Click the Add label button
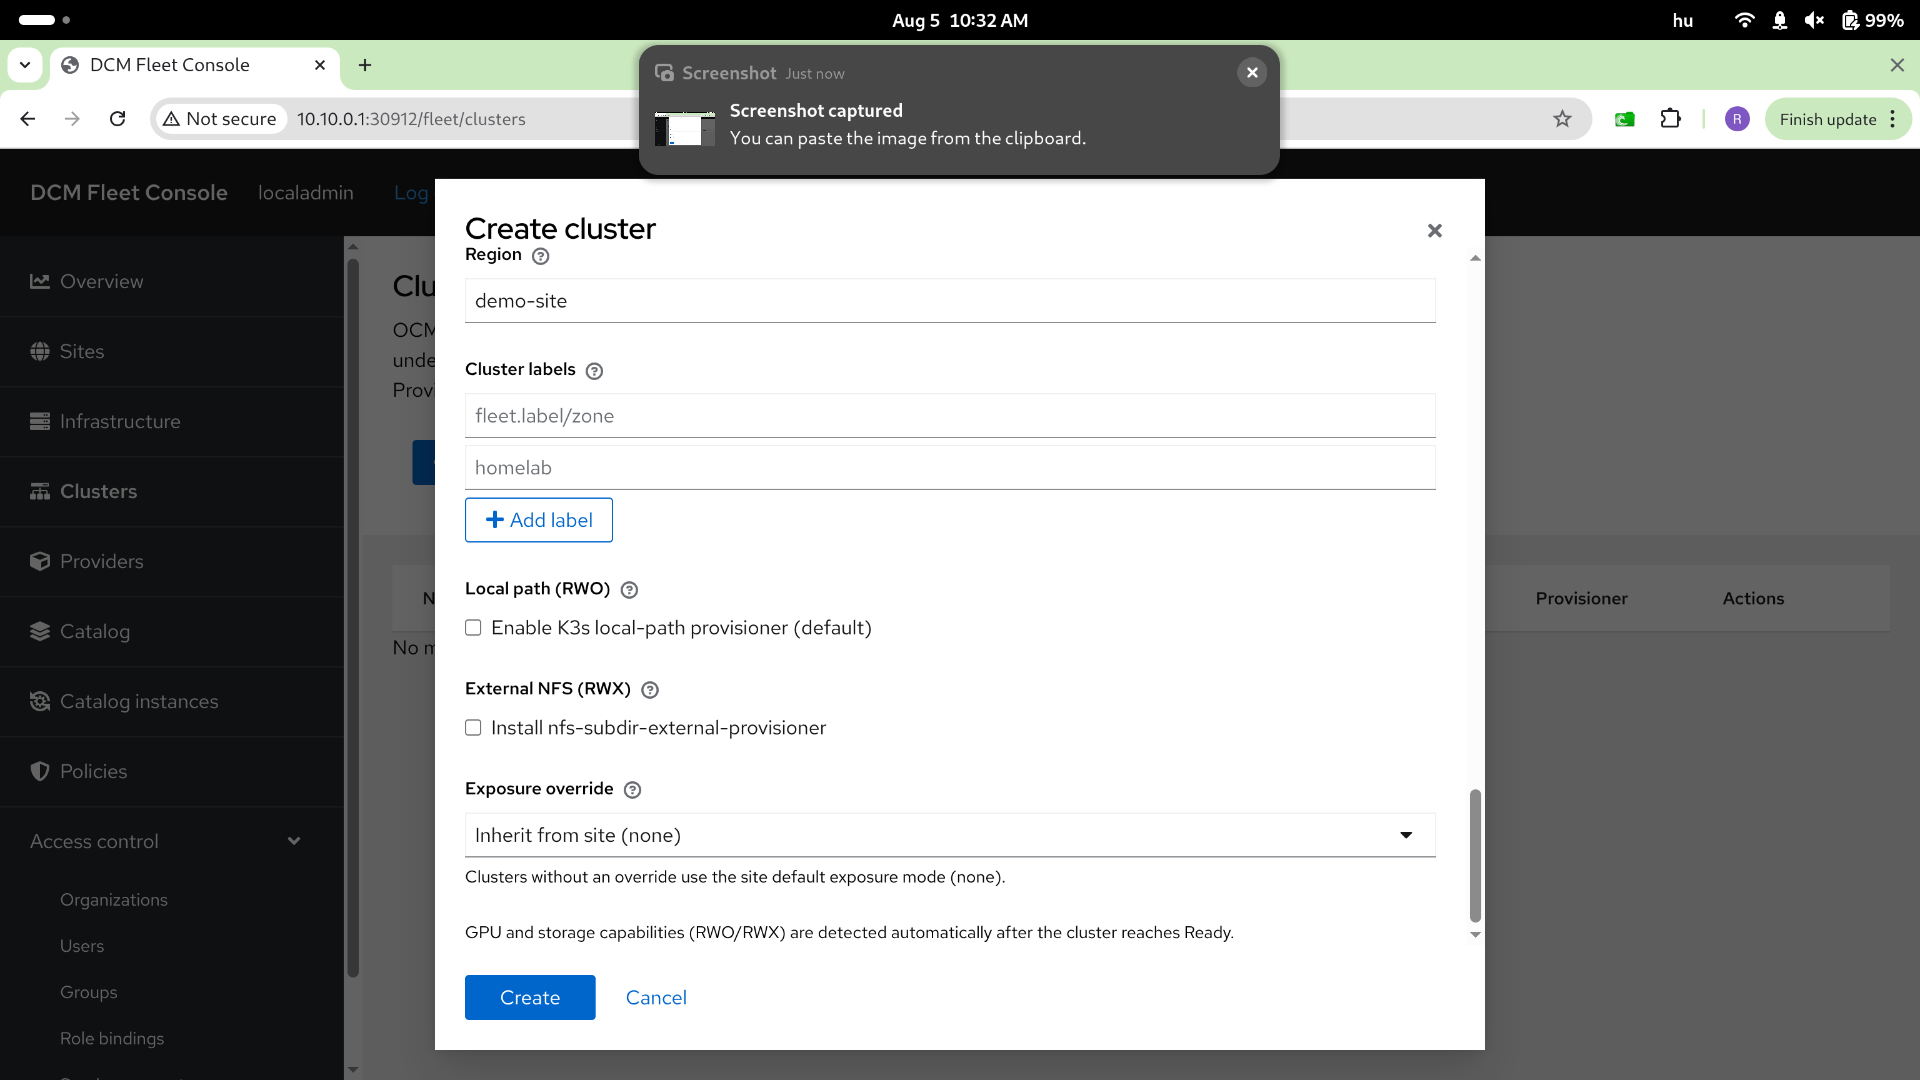Screen dimensions: 1920x1080 pos(539,520)
